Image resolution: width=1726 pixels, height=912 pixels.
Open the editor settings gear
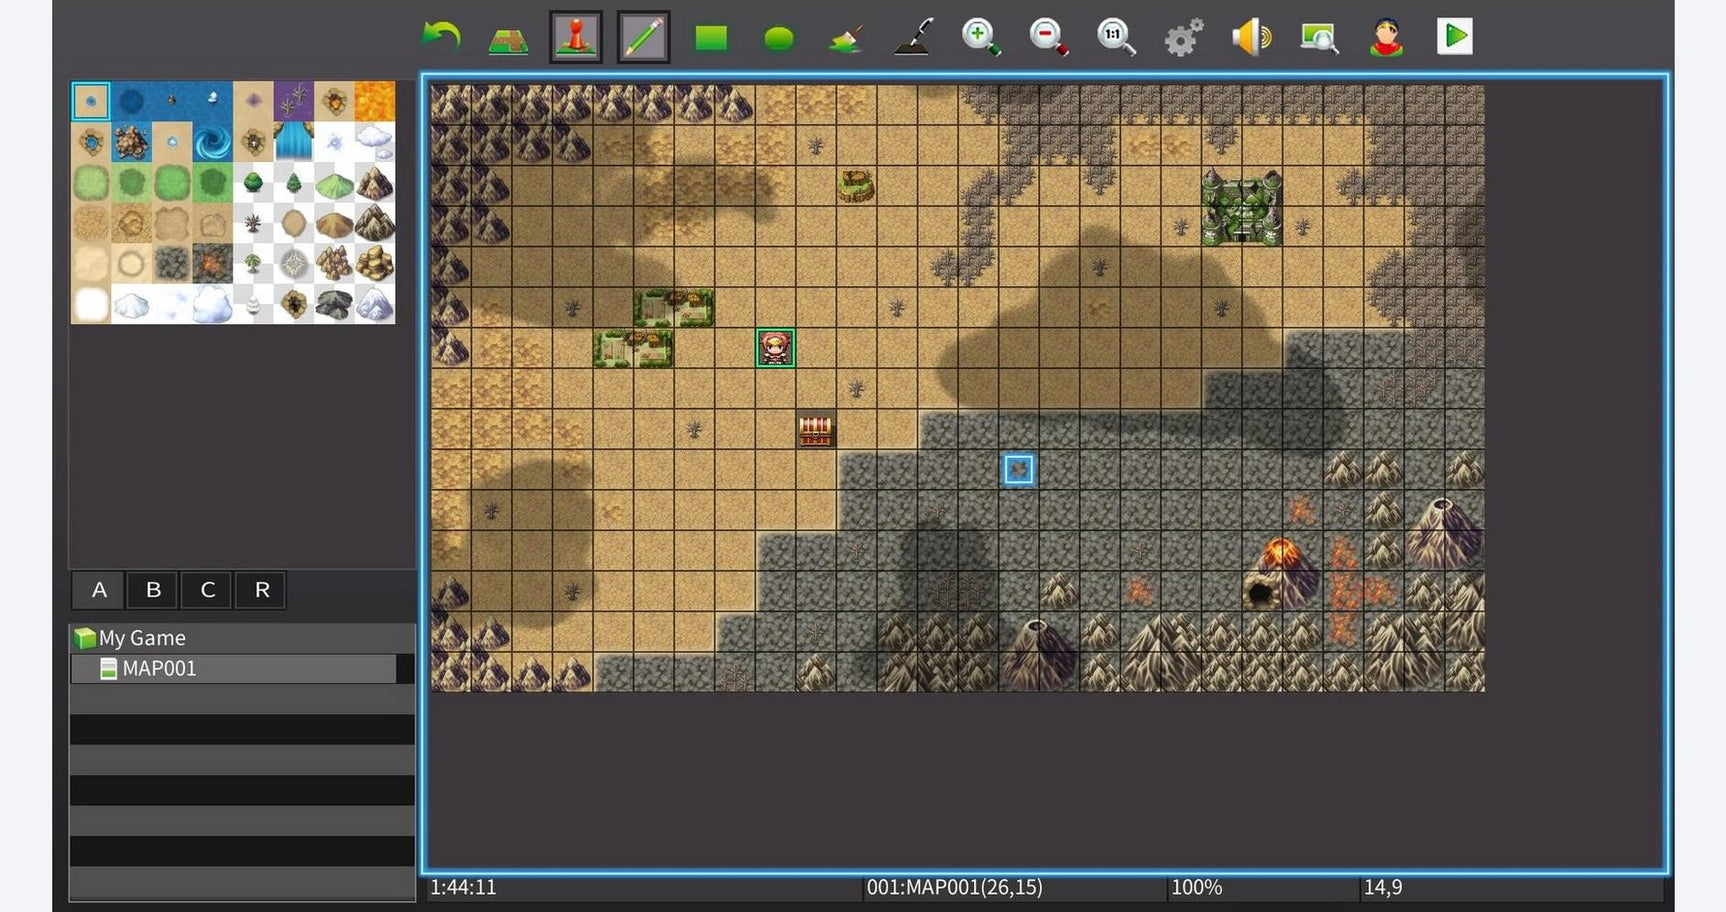coord(1184,36)
